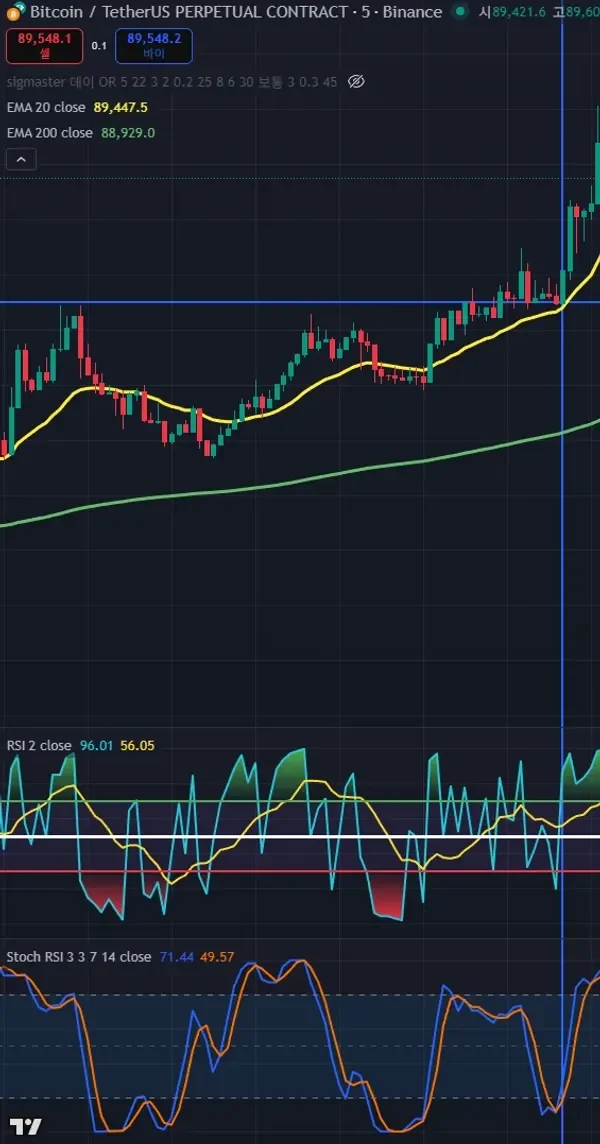
Task: Click EMA 20 value 89,447.5
Action: coord(120,107)
